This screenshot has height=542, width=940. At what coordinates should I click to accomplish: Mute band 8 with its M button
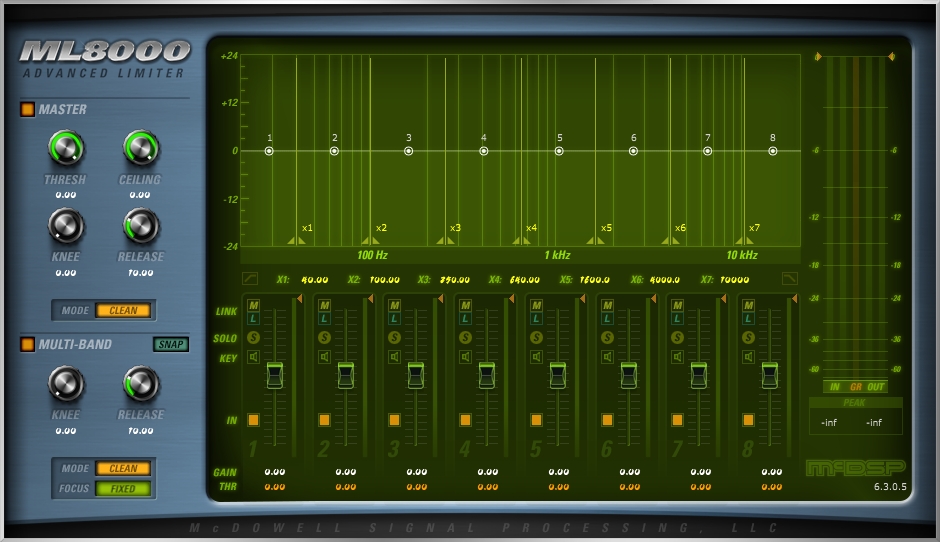tap(748, 305)
